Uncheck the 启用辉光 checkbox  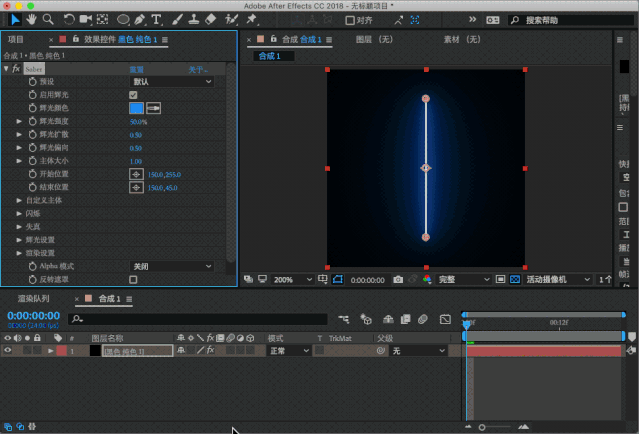pos(134,94)
